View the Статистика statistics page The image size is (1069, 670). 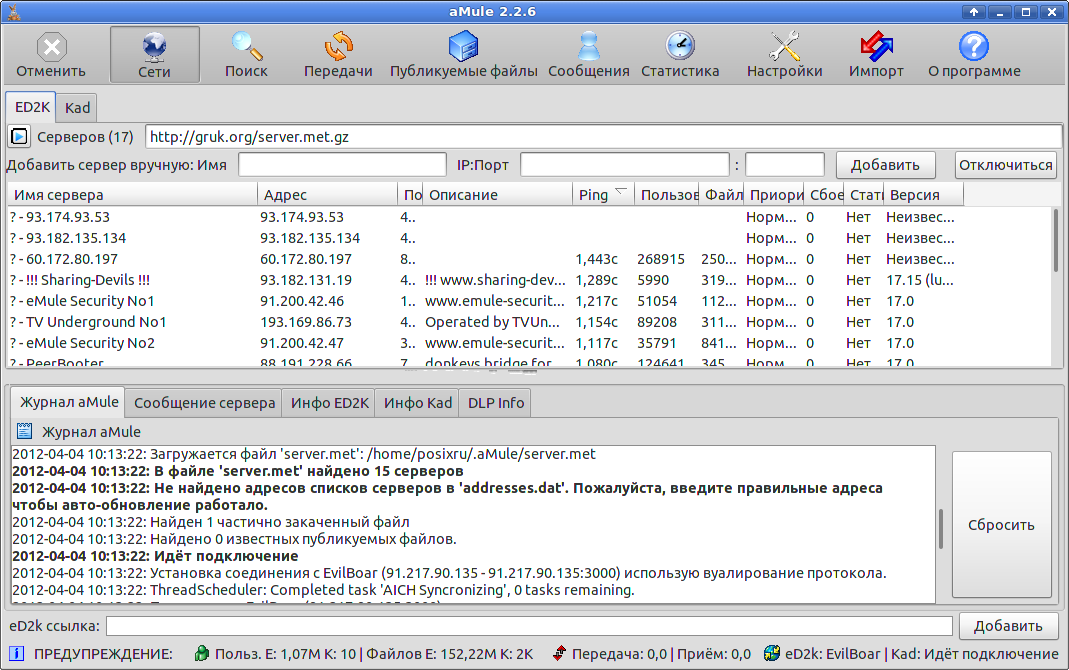(x=680, y=55)
